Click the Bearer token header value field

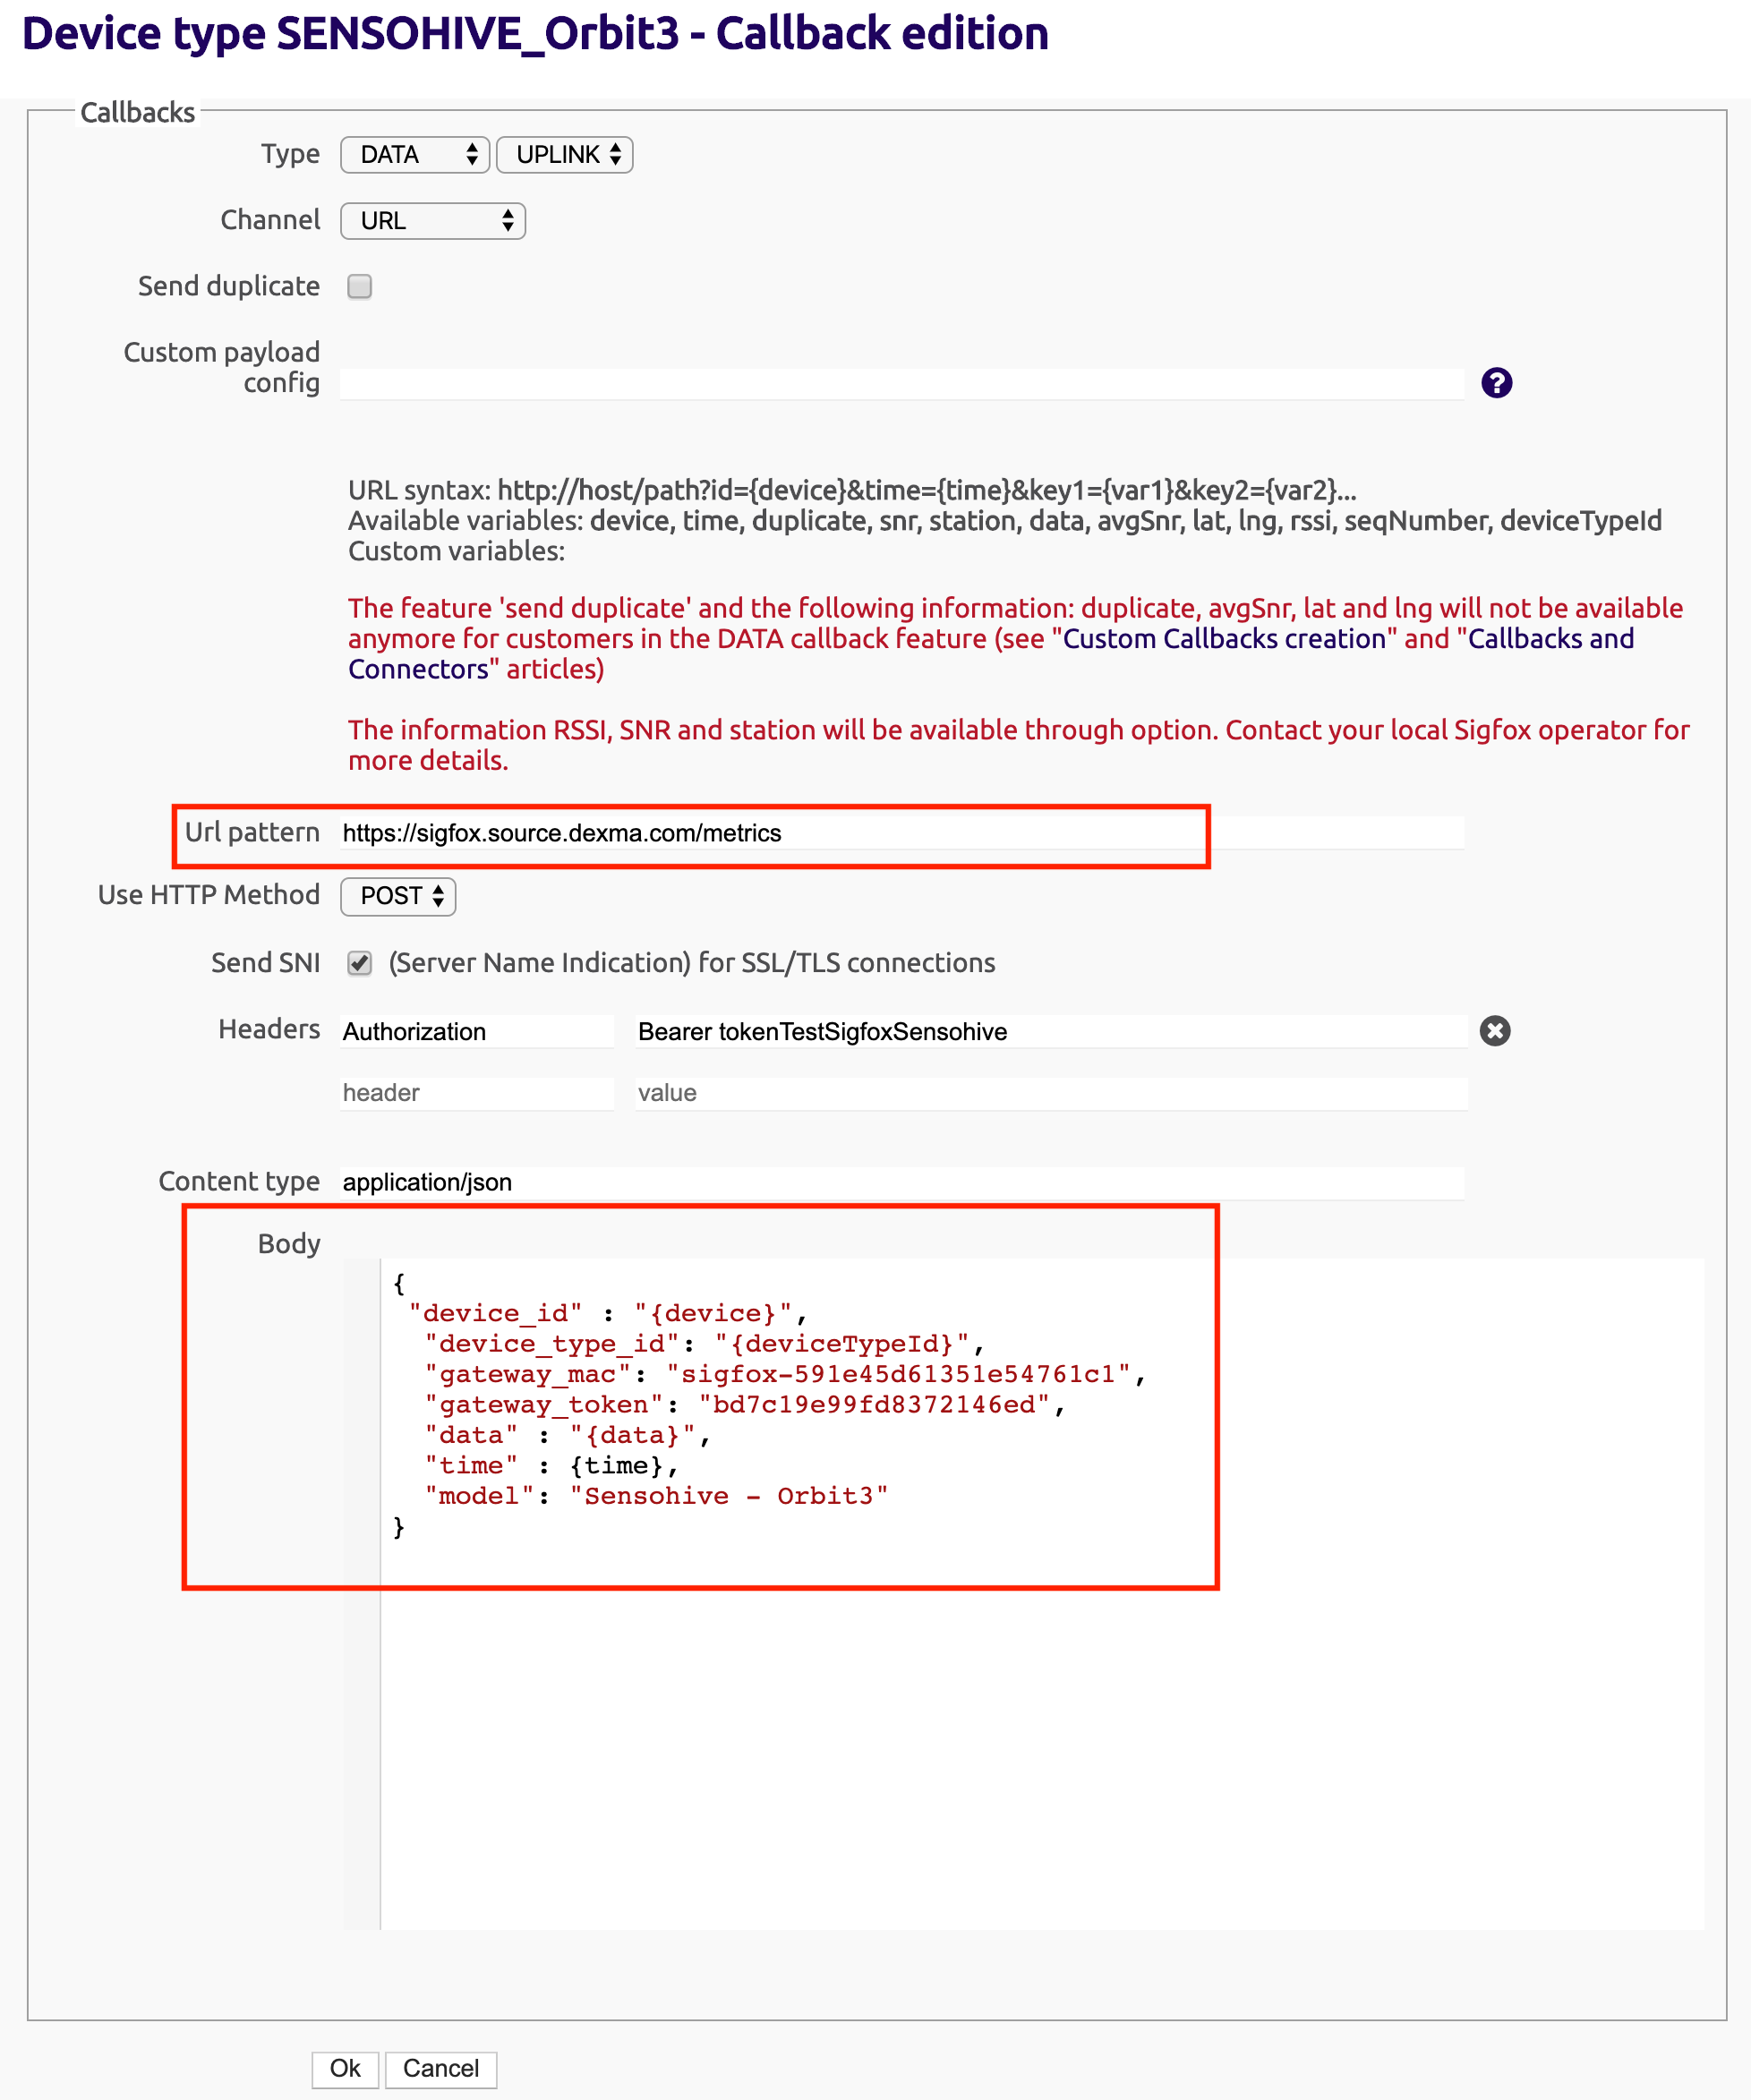(1052, 1032)
